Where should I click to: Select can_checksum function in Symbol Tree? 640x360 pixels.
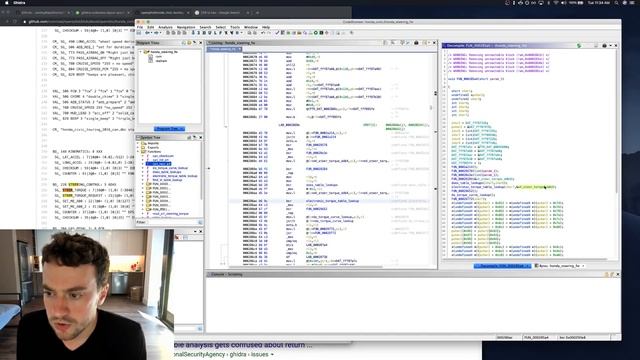click(163, 156)
